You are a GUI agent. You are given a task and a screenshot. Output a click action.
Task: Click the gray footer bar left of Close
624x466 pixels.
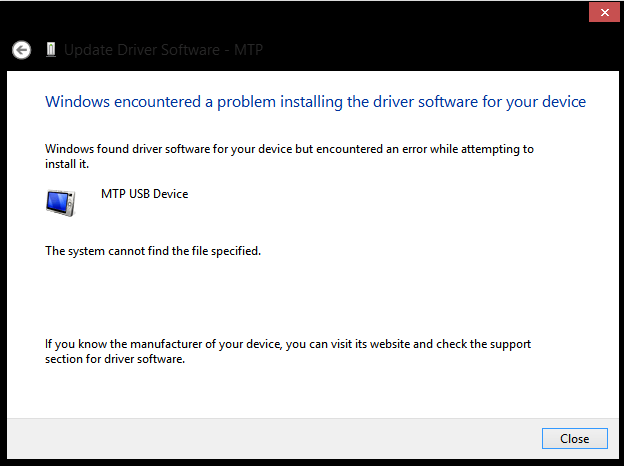270,438
